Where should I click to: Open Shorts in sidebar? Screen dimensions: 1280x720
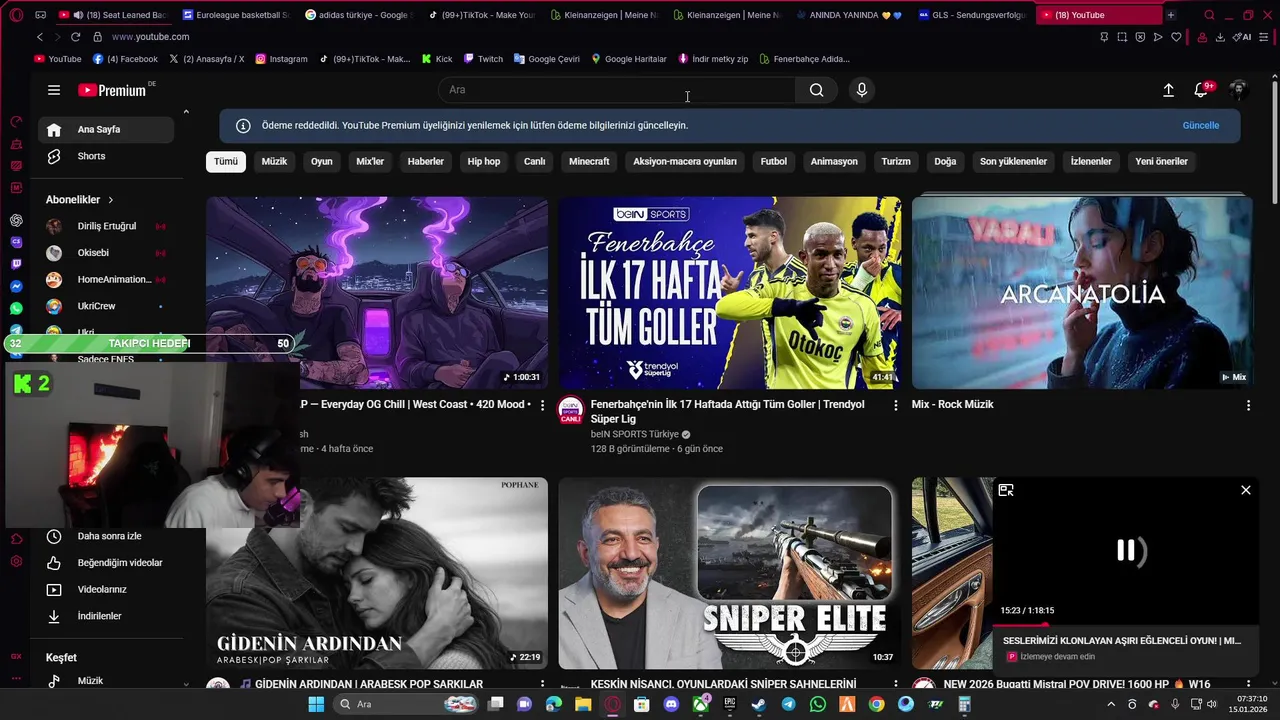point(106,157)
